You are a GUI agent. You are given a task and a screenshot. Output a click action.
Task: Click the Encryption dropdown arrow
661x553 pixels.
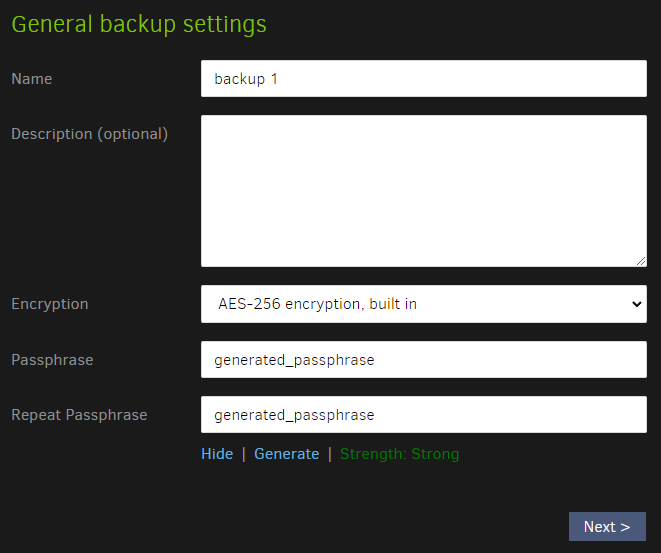pyautogui.click(x=637, y=304)
